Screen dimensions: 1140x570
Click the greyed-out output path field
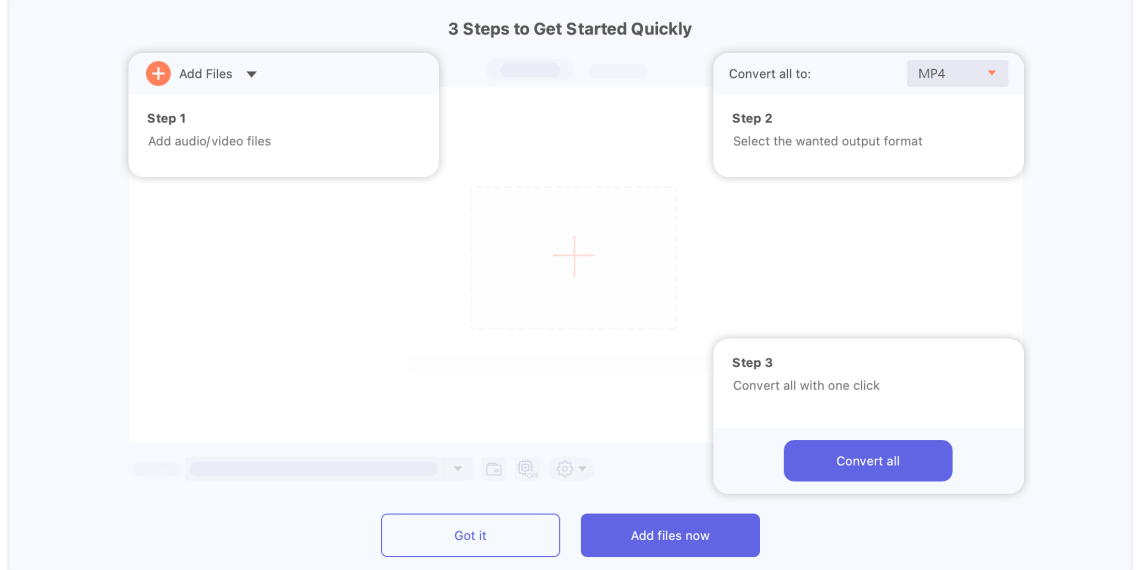pos(314,469)
